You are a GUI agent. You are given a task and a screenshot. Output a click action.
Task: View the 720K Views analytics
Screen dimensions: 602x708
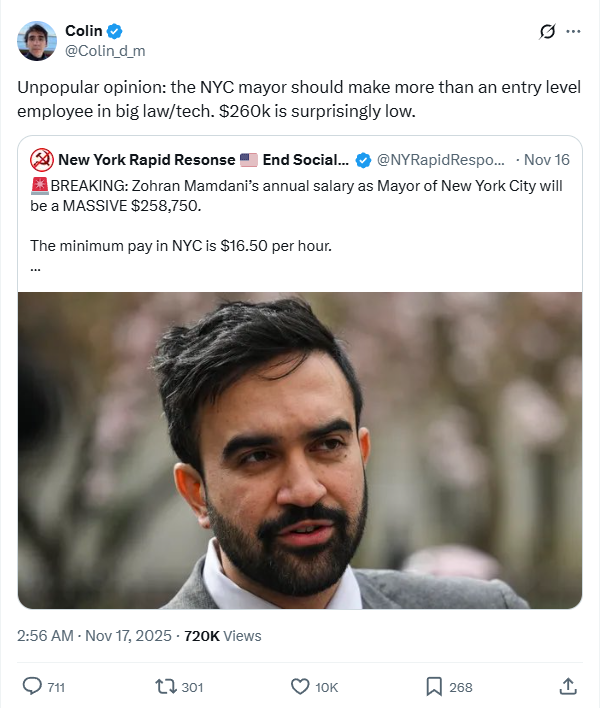pos(223,635)
